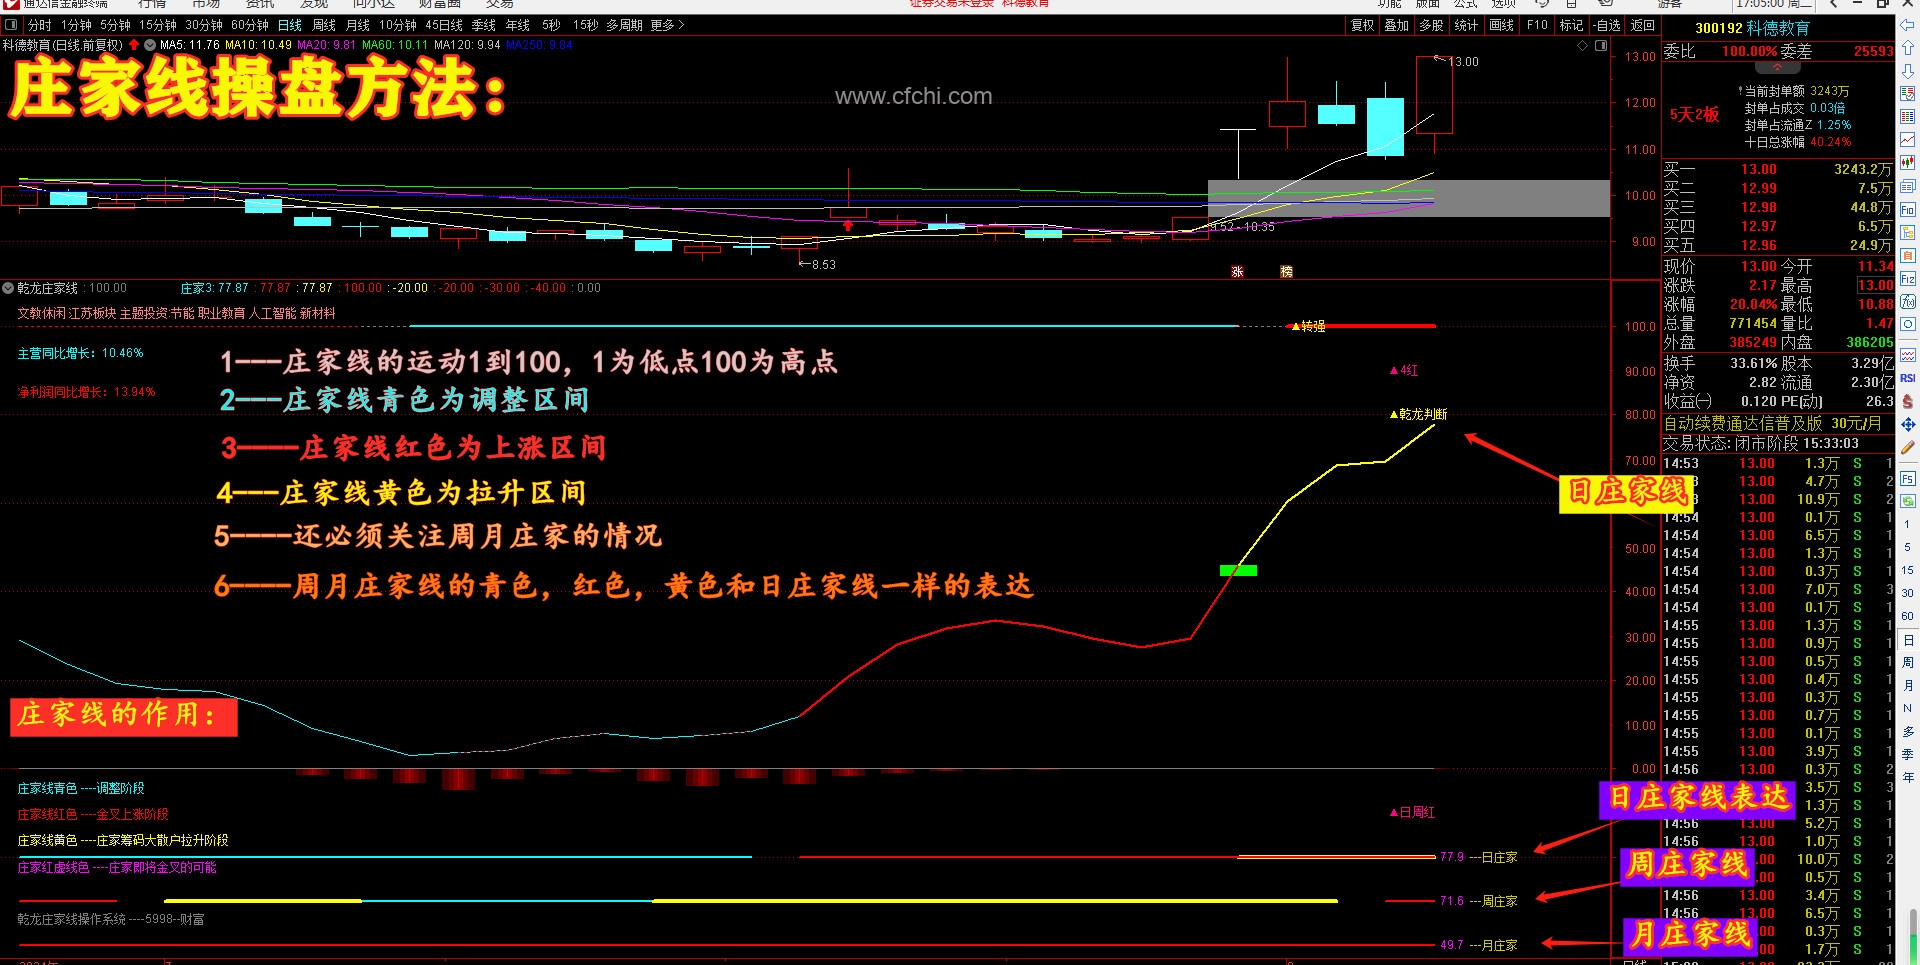Toggle the panel layout icon before 分时
The height and width of the screenshot is (965, 1920).
(x=12, y=25)
